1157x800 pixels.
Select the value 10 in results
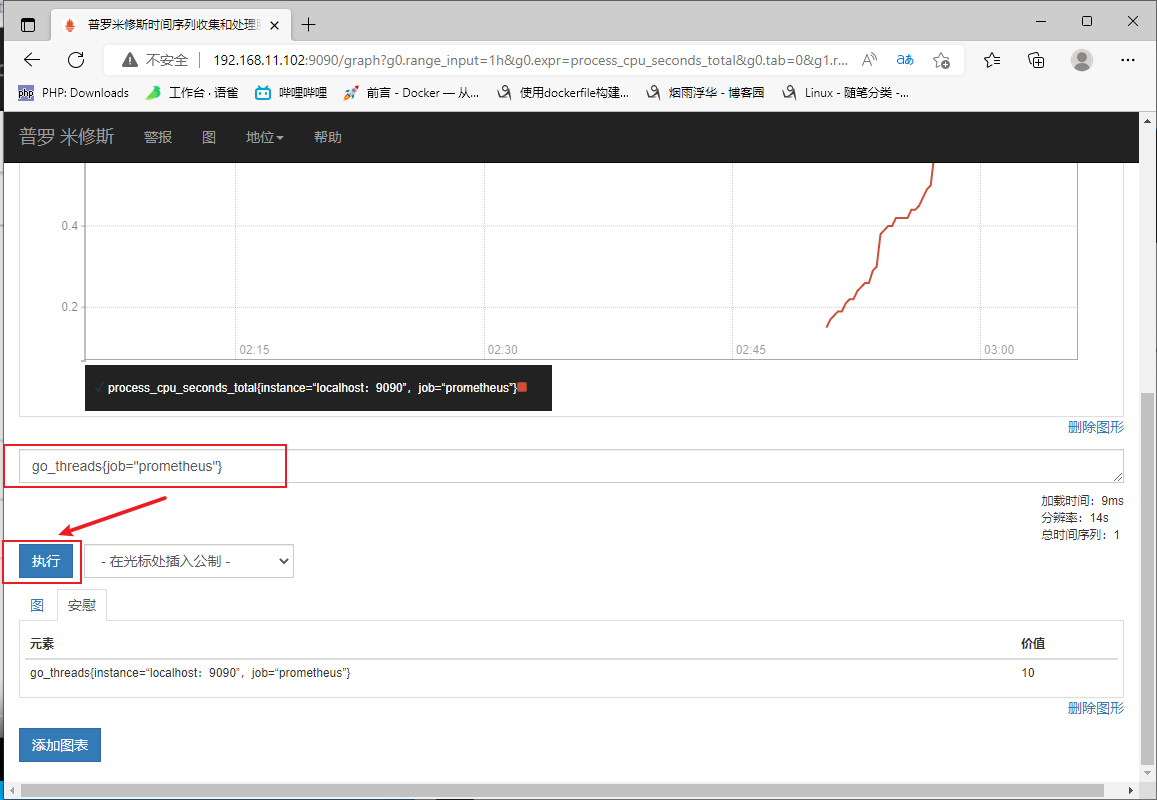point(1028,672)
